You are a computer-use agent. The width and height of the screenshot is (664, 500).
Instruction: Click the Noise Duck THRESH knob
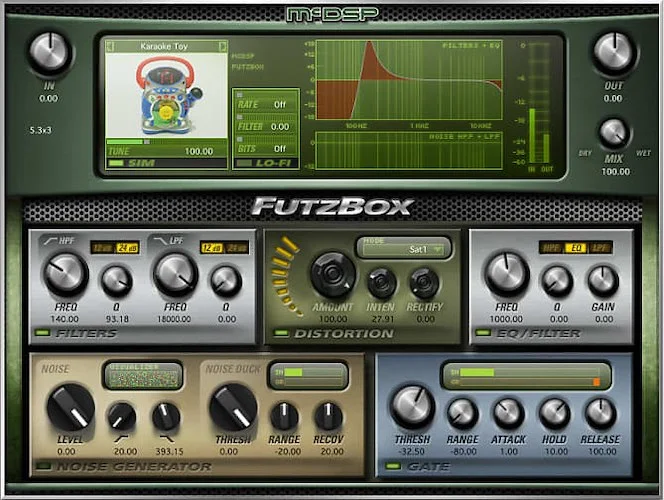[x=232, y=407]
